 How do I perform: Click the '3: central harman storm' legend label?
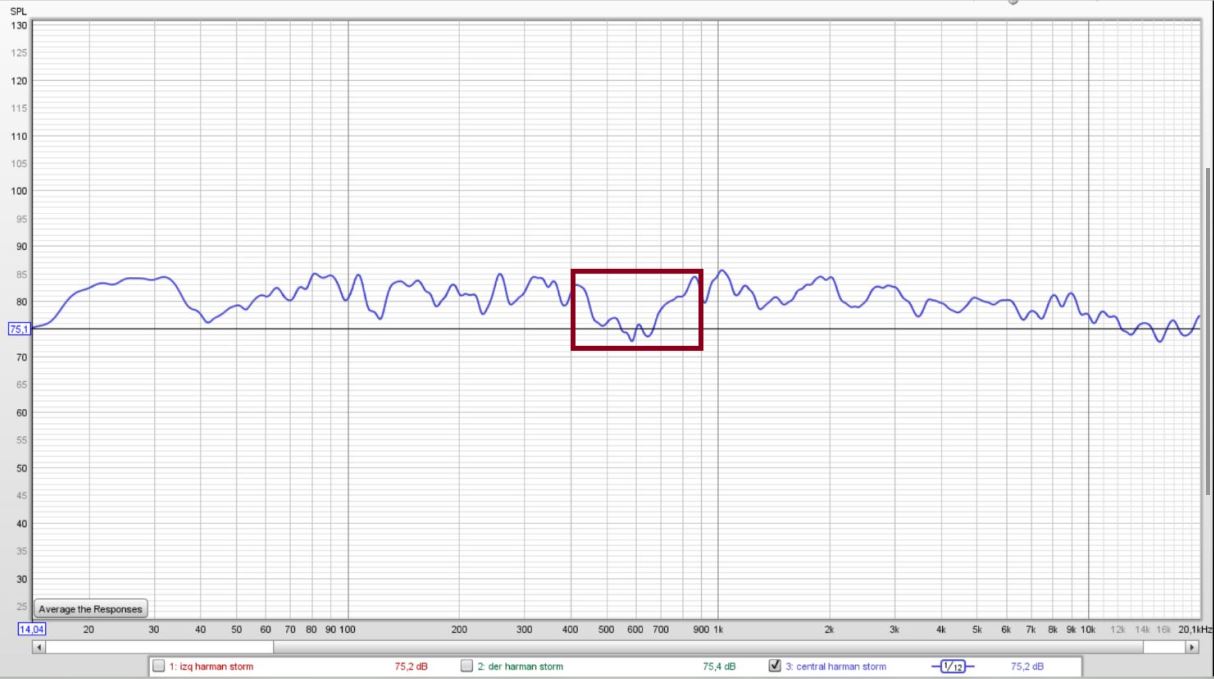(835, 667)
